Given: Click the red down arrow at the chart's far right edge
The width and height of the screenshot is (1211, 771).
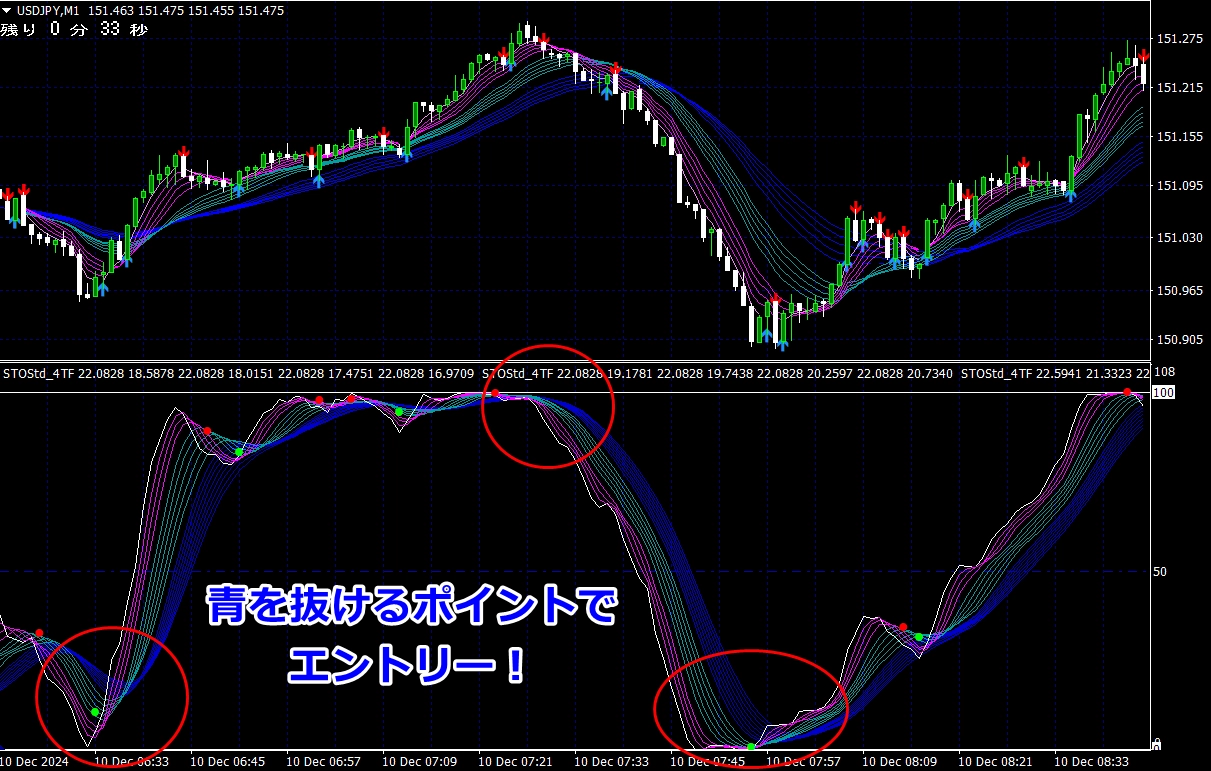Looking at the screenshot, I should click(1144, 56).
